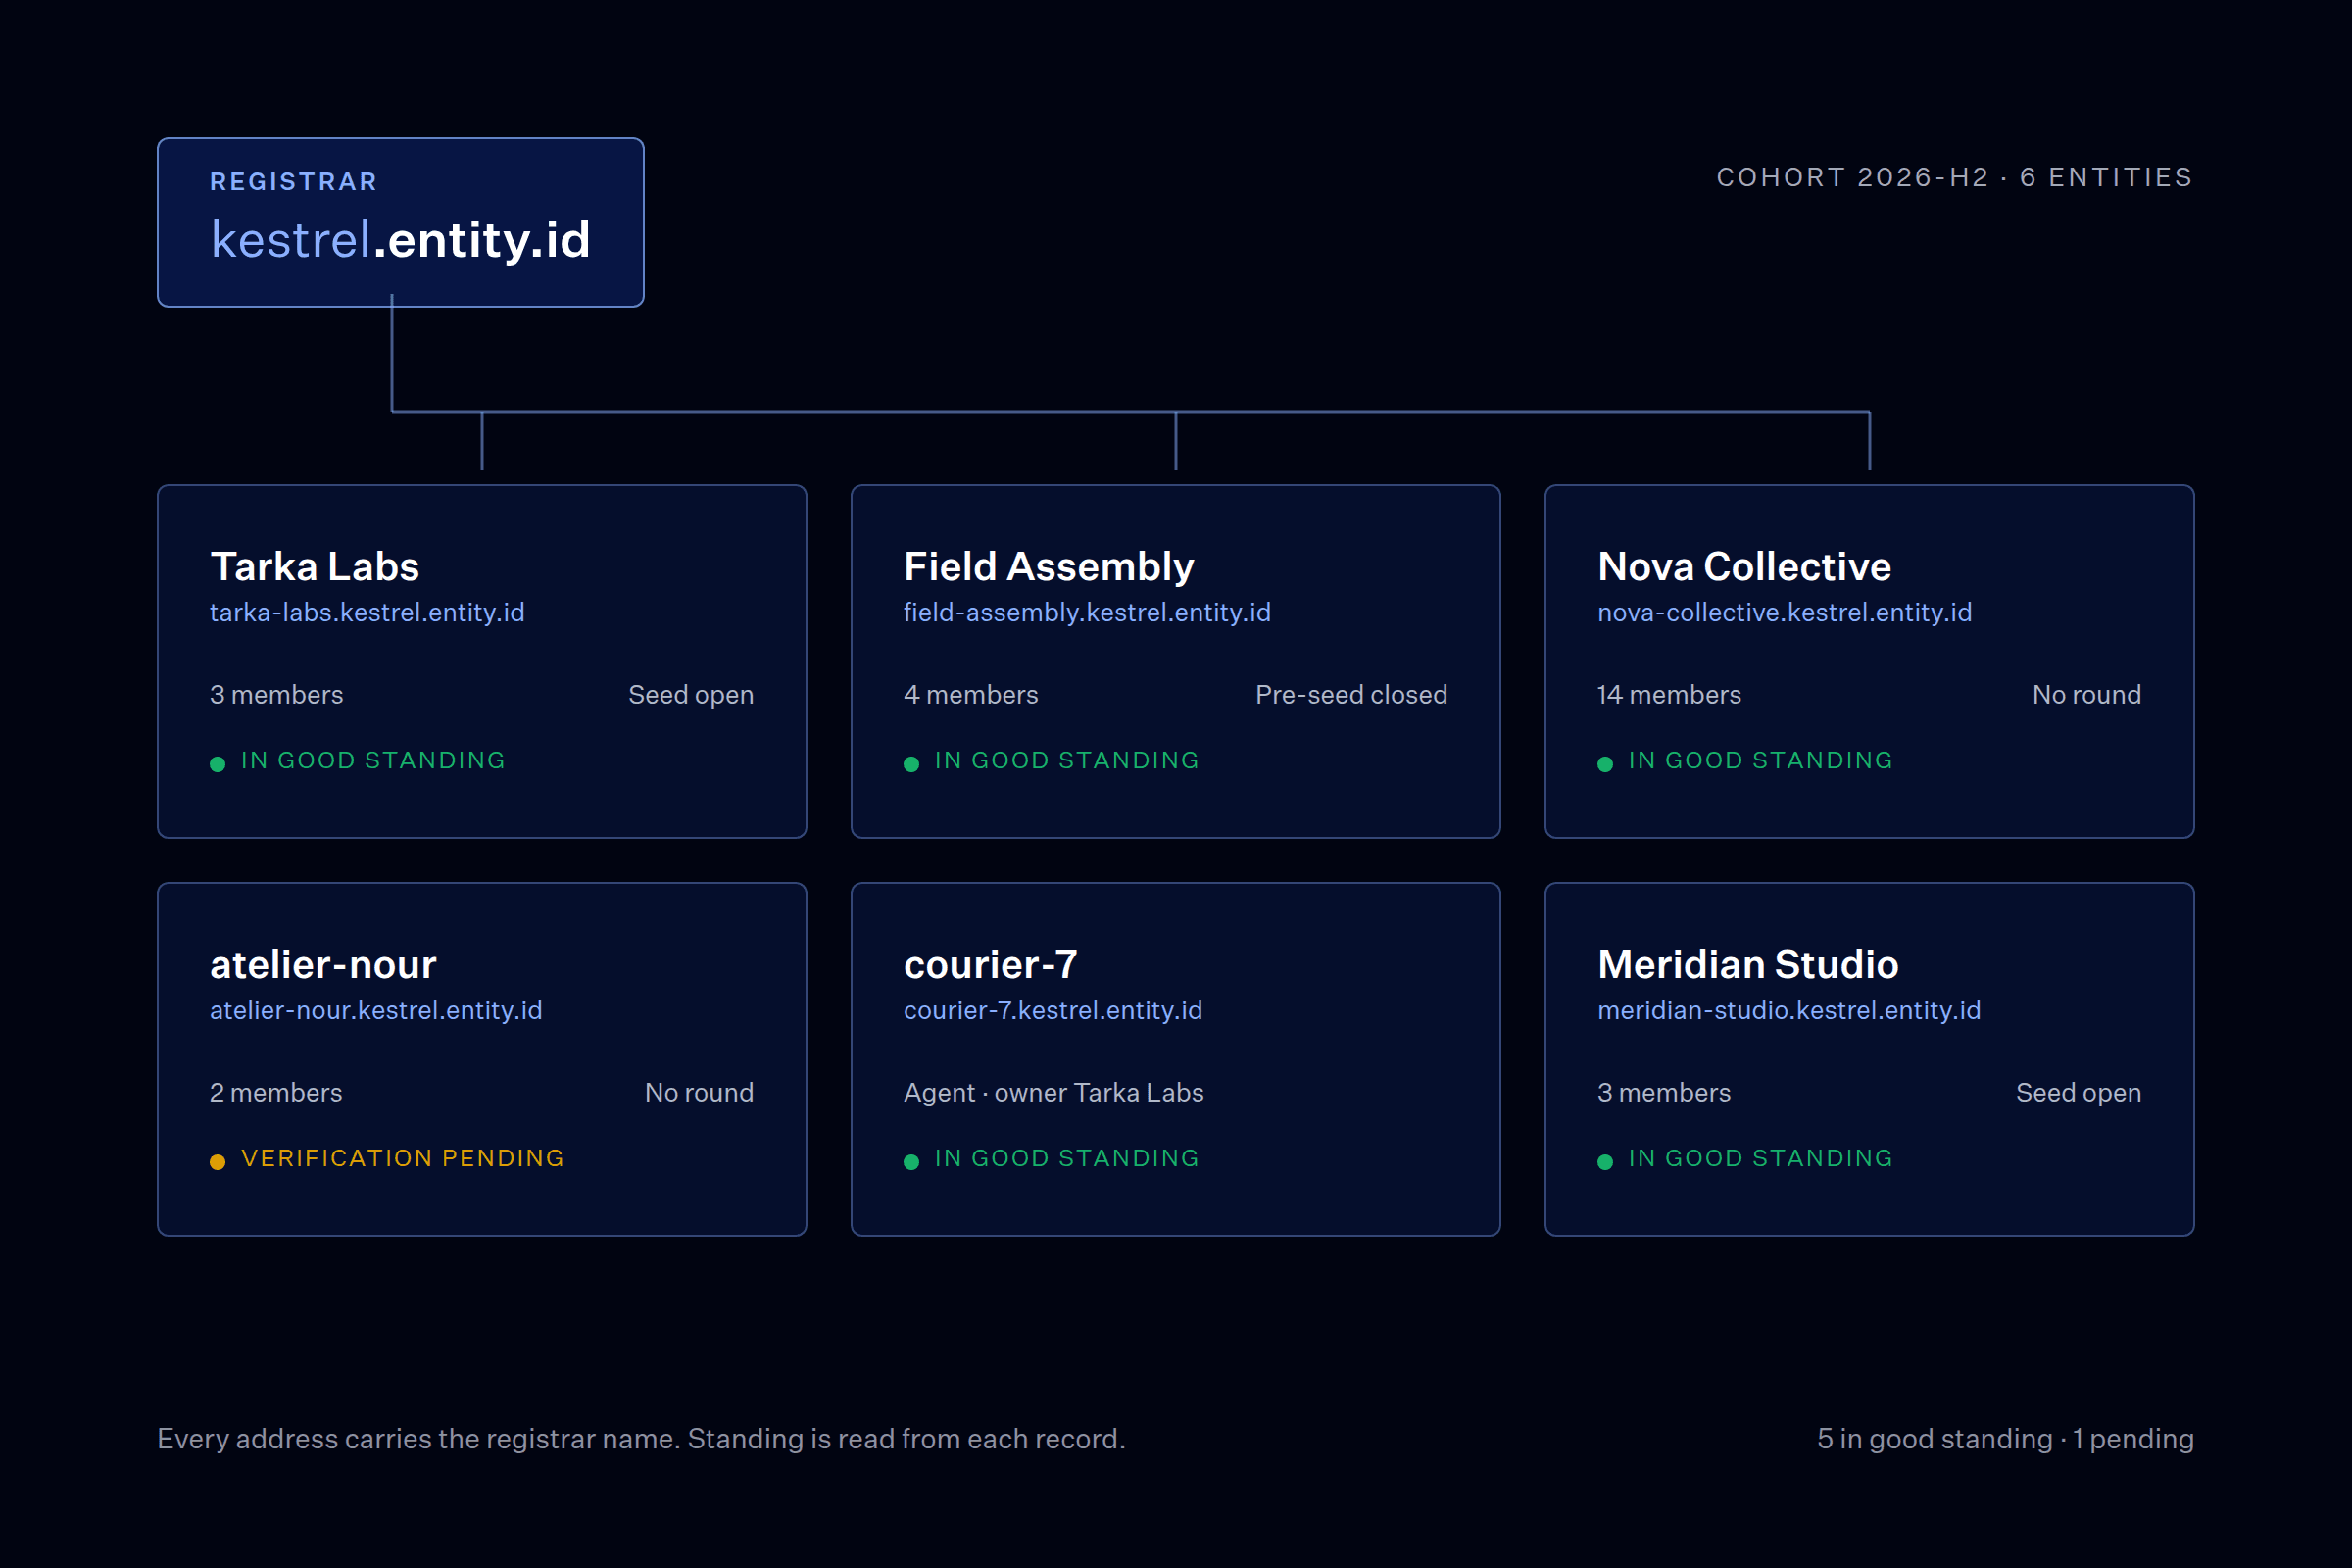Click 'Pre-seed closed' on Field Assembly
Screen dimensions: 2352x1568
pyautogui.click(x=1351, y=694)
